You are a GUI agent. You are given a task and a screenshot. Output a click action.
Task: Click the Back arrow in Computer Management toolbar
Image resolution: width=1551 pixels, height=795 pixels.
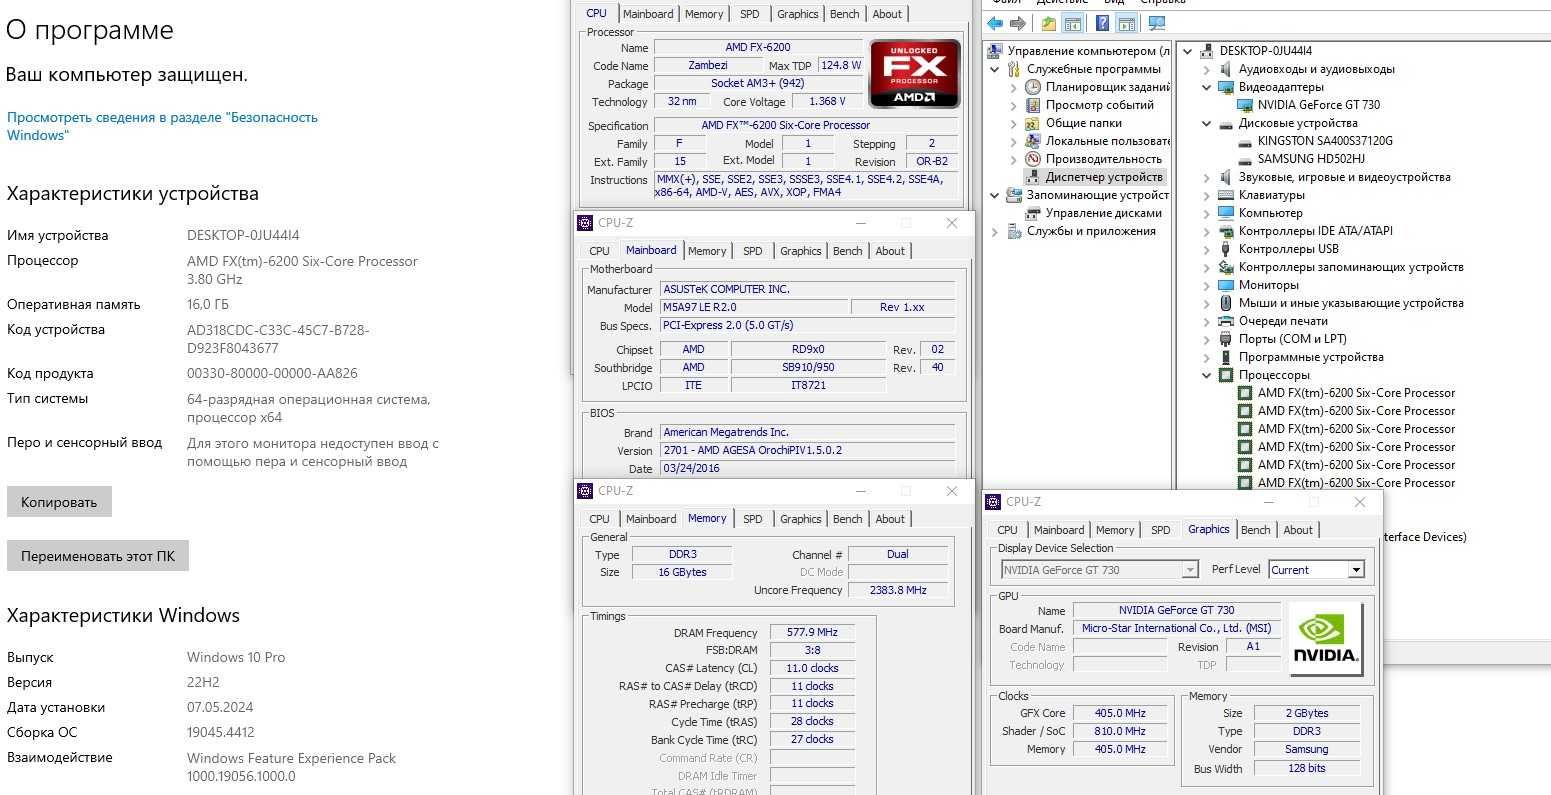point(995,23)
